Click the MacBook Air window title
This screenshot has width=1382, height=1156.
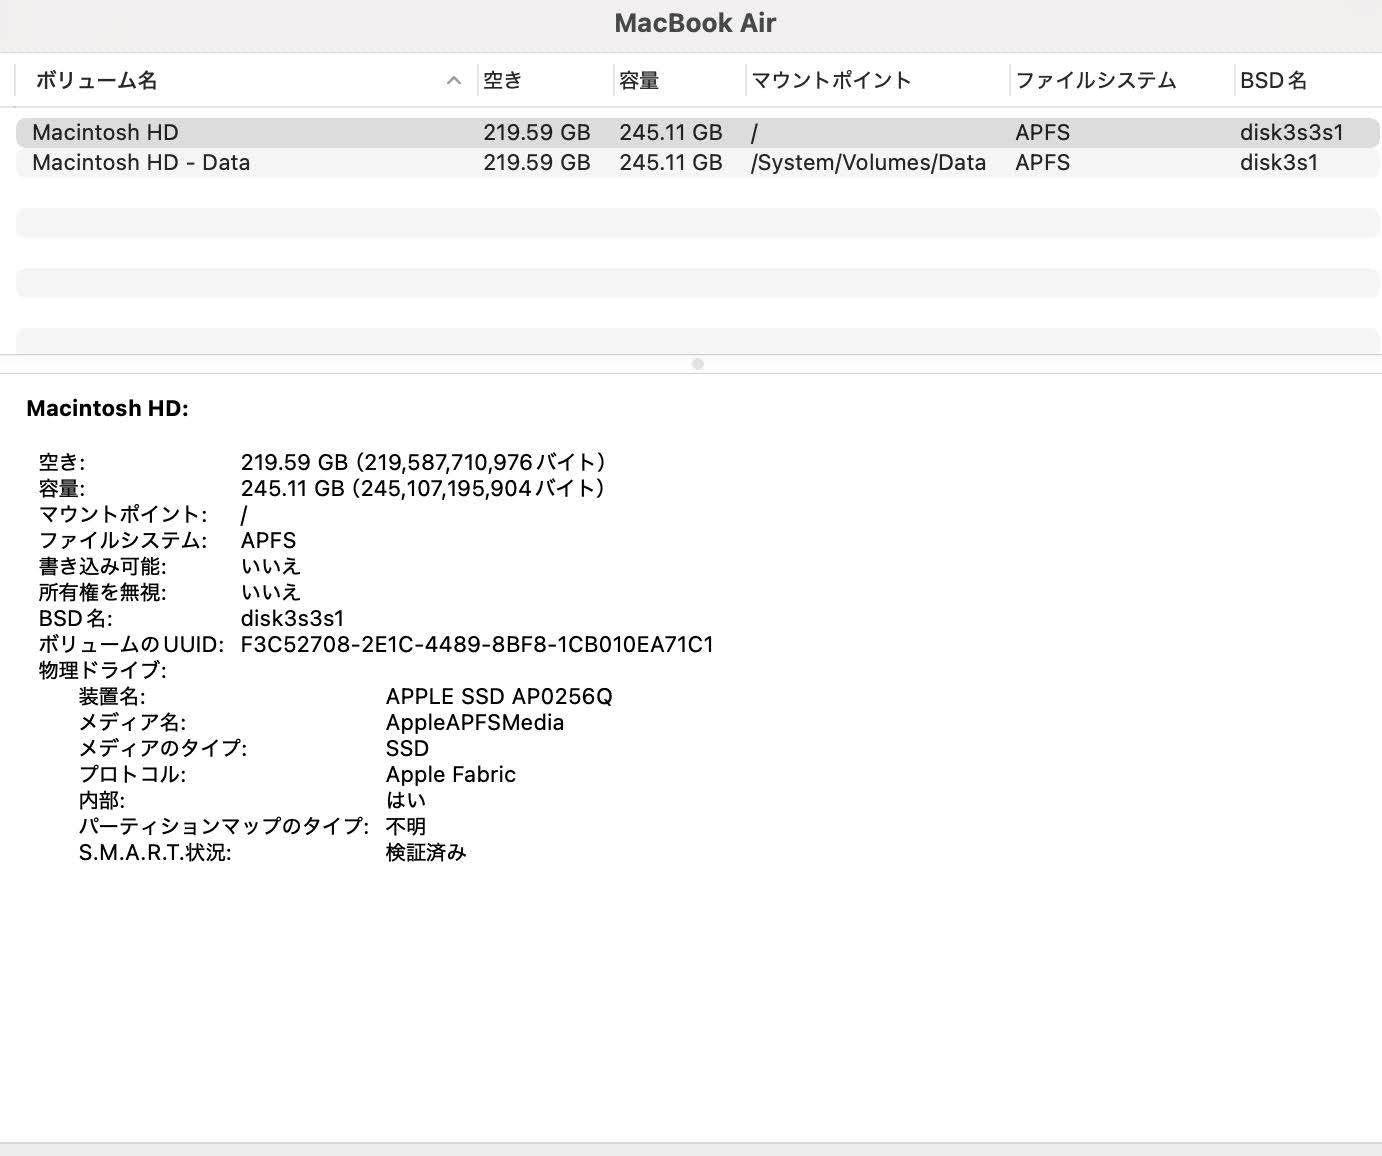[695, 22]
